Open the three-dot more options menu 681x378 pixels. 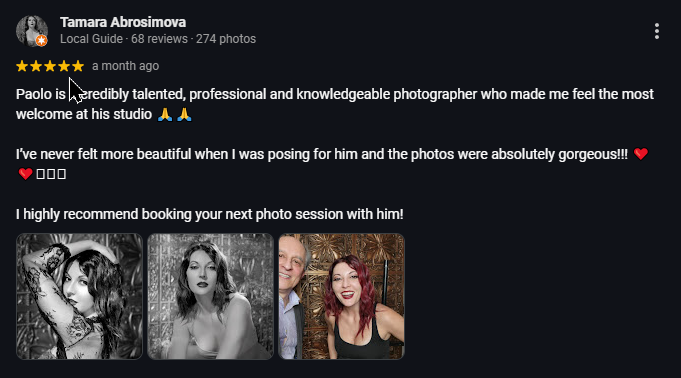(x=657, y=31)
